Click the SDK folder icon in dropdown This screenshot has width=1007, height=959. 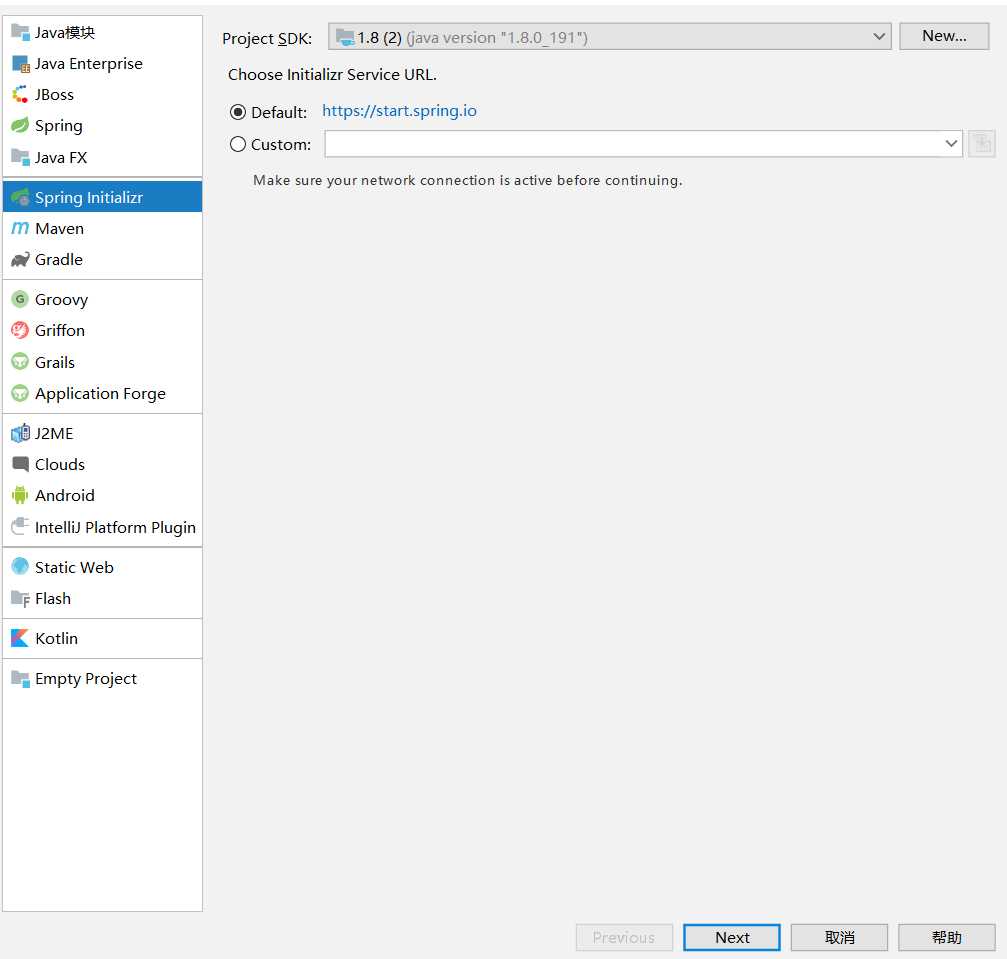click(x=345, y=37)
